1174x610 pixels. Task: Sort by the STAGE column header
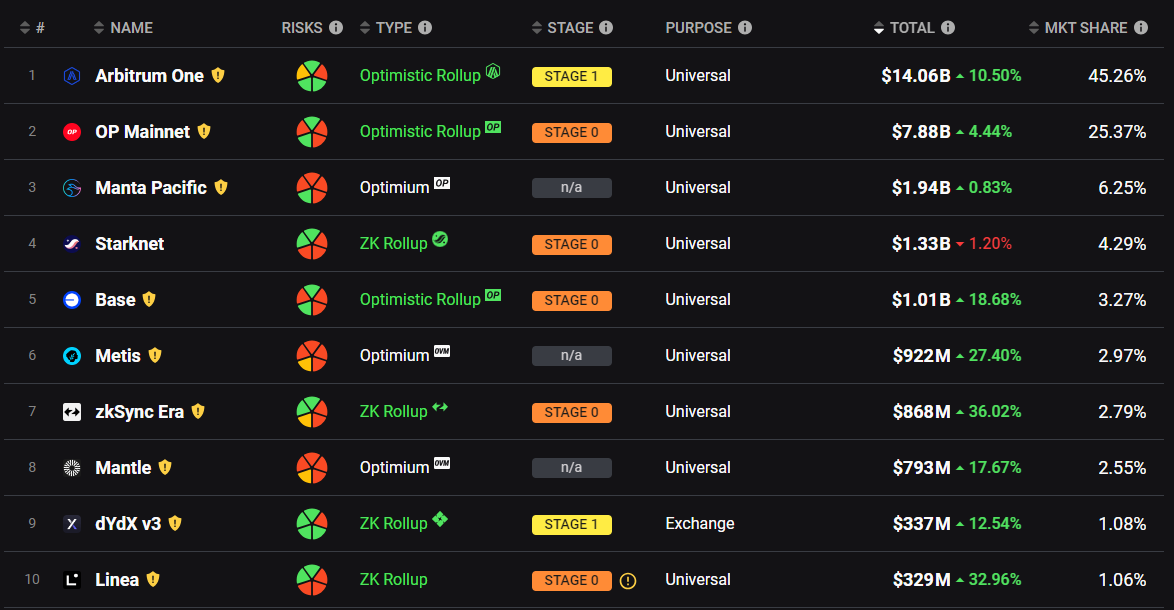click(570, 28)
